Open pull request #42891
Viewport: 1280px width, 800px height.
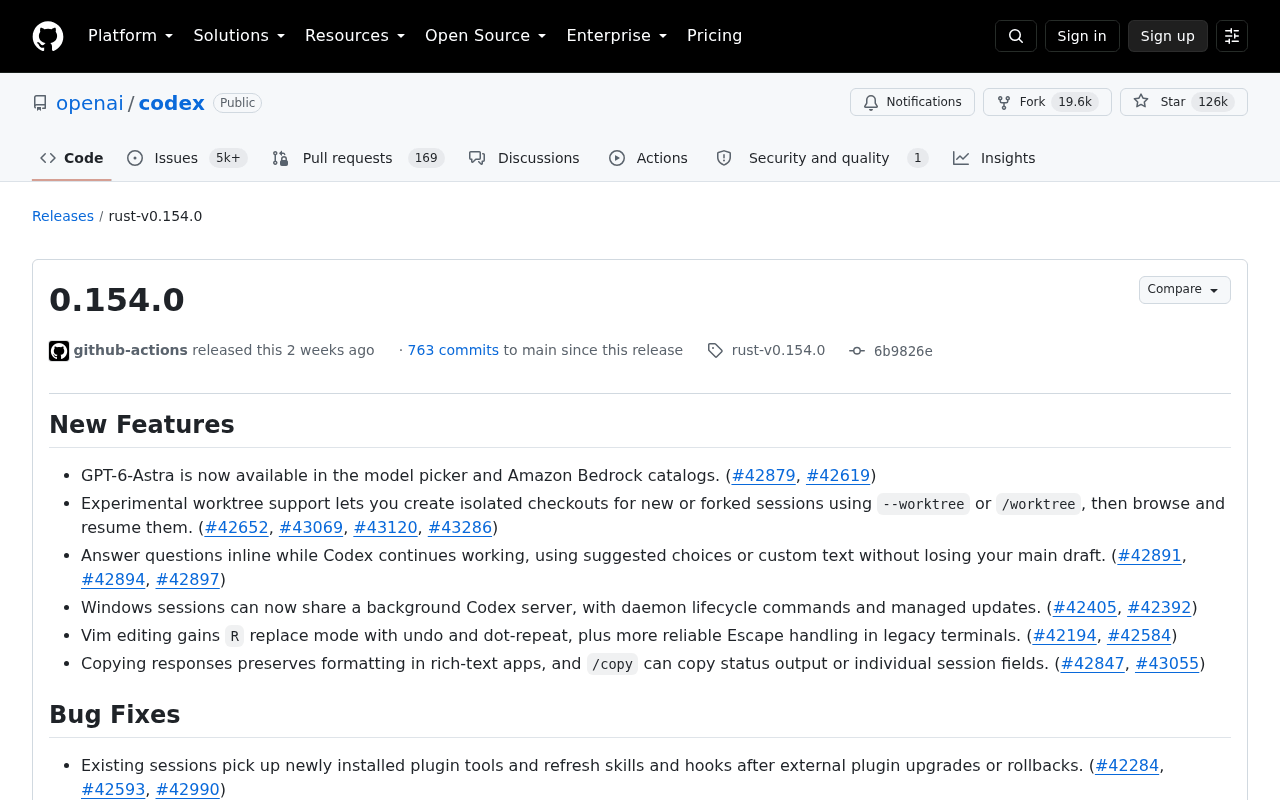click(1150, 555)
